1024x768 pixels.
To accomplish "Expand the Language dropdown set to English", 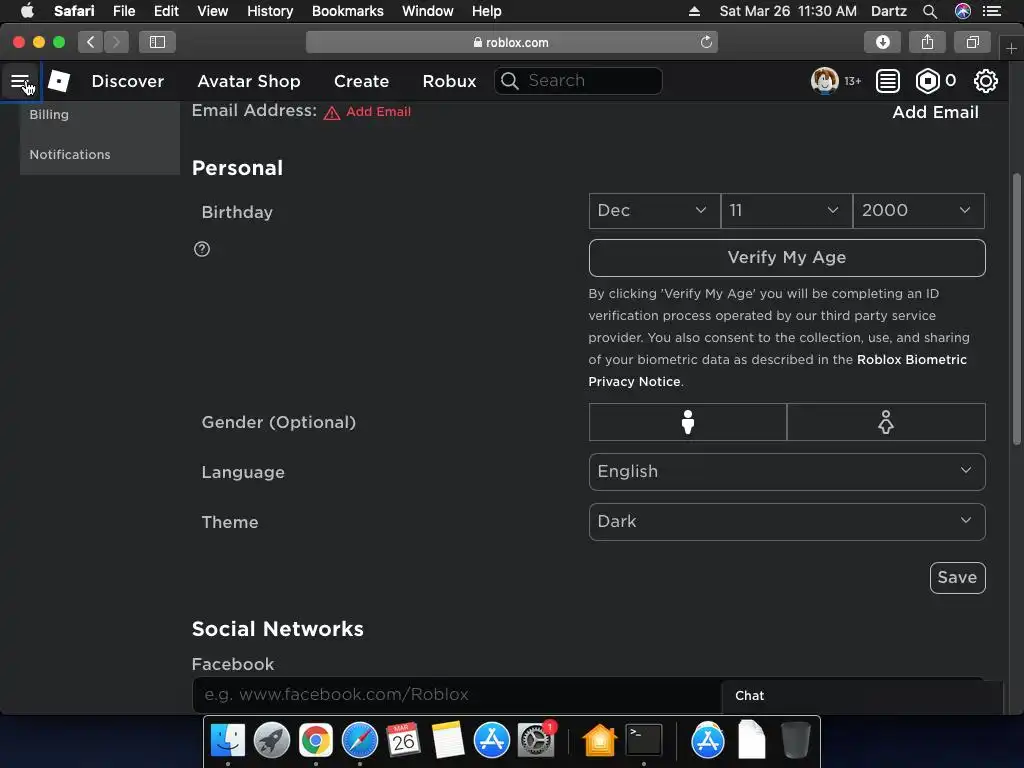I will (787, 472).
